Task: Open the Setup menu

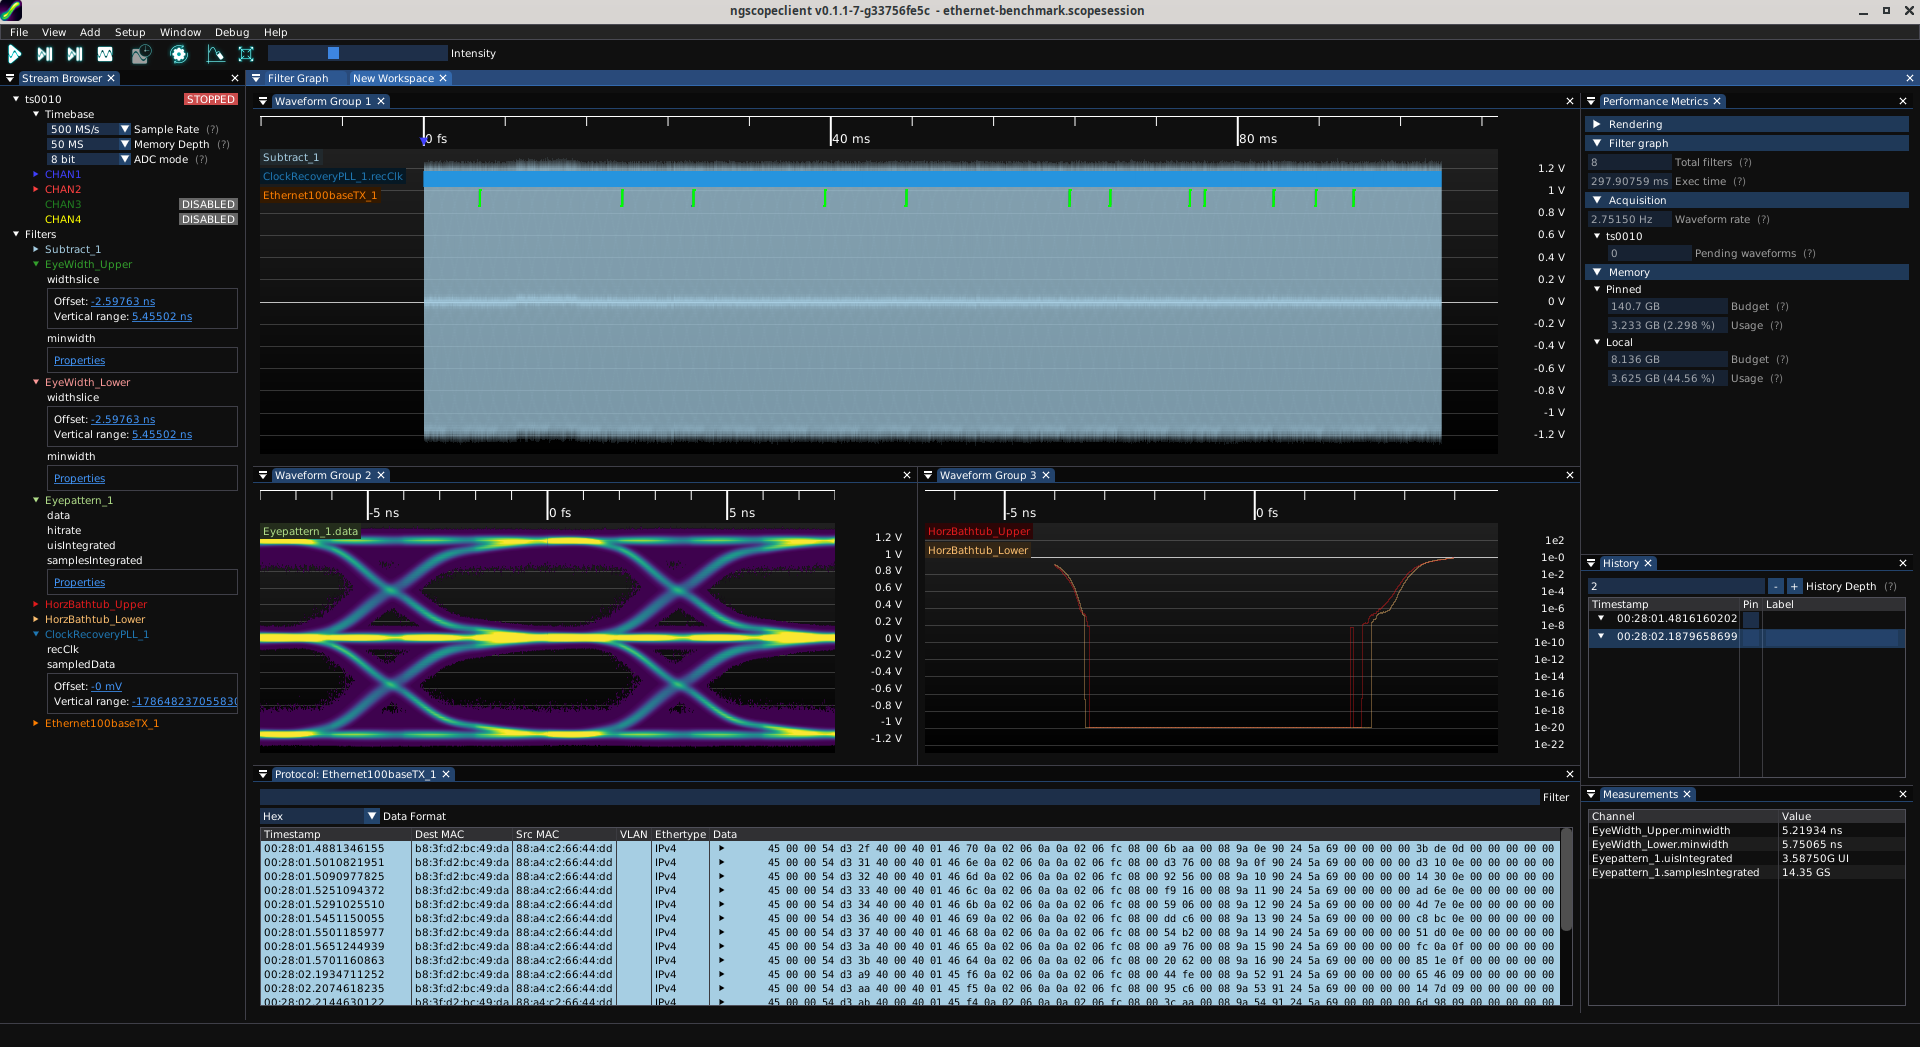Action: (x=129, y=33)
